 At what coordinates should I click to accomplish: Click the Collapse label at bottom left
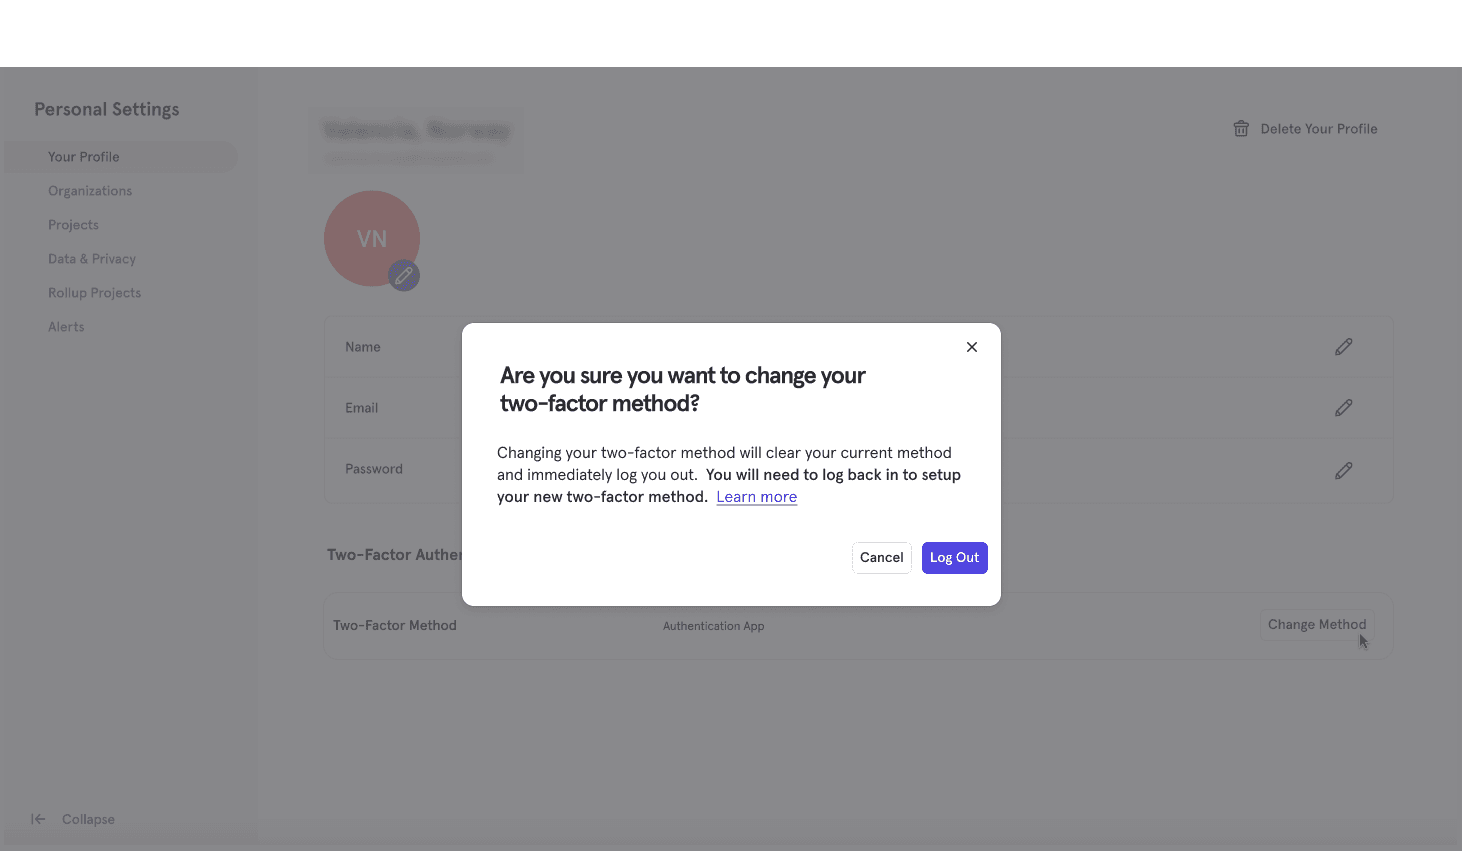click(88, 818)
